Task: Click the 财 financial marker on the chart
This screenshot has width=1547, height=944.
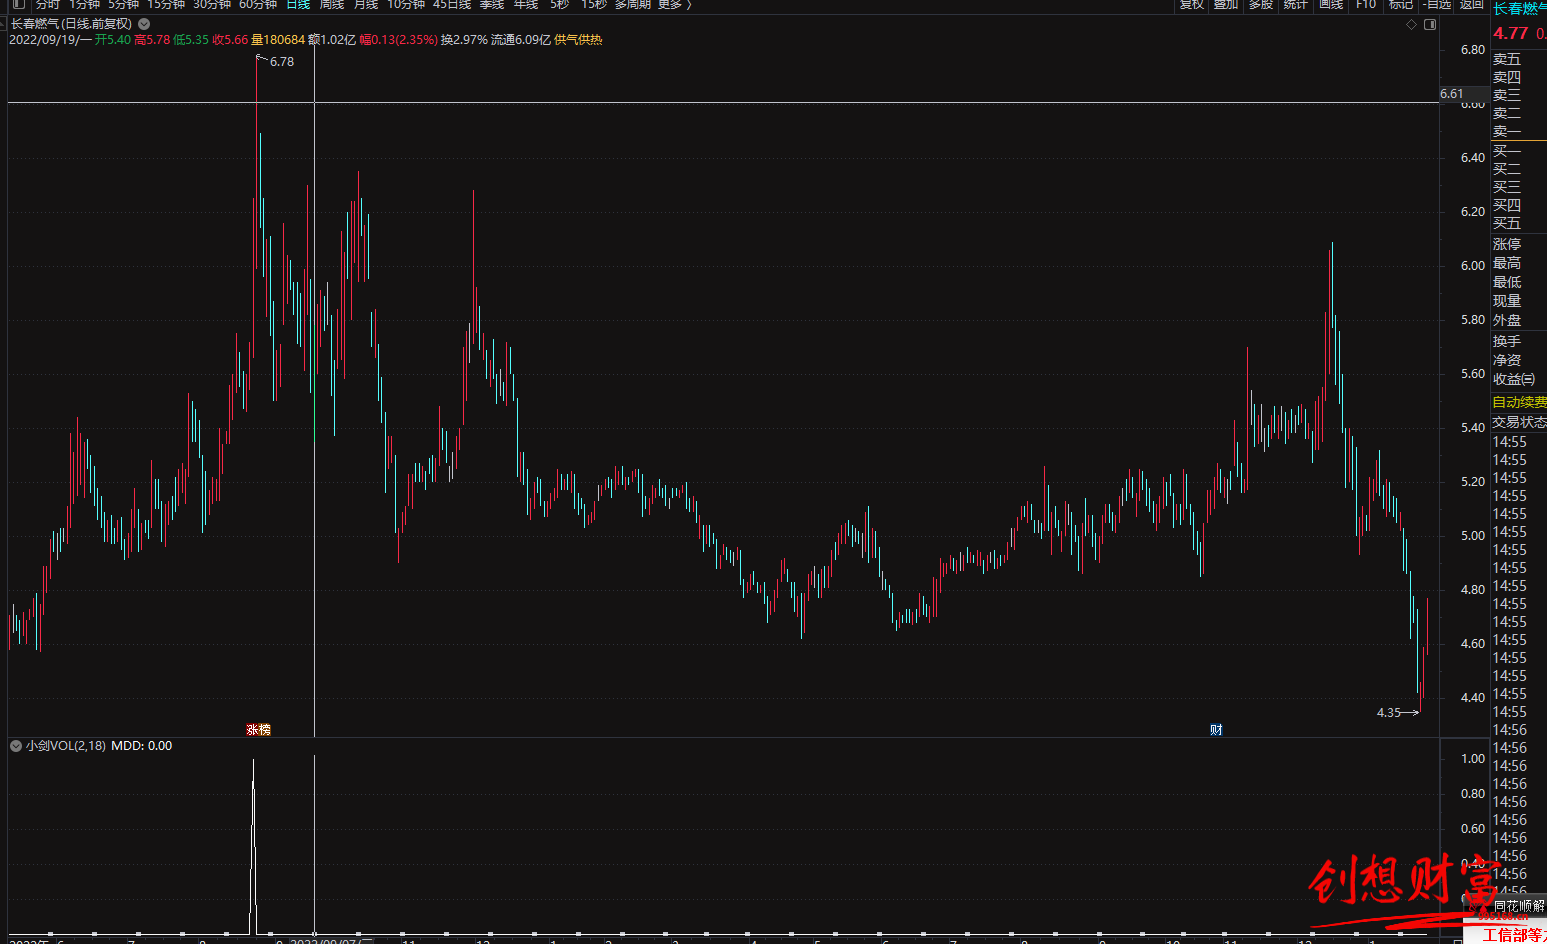Action: click(1216, 730)
